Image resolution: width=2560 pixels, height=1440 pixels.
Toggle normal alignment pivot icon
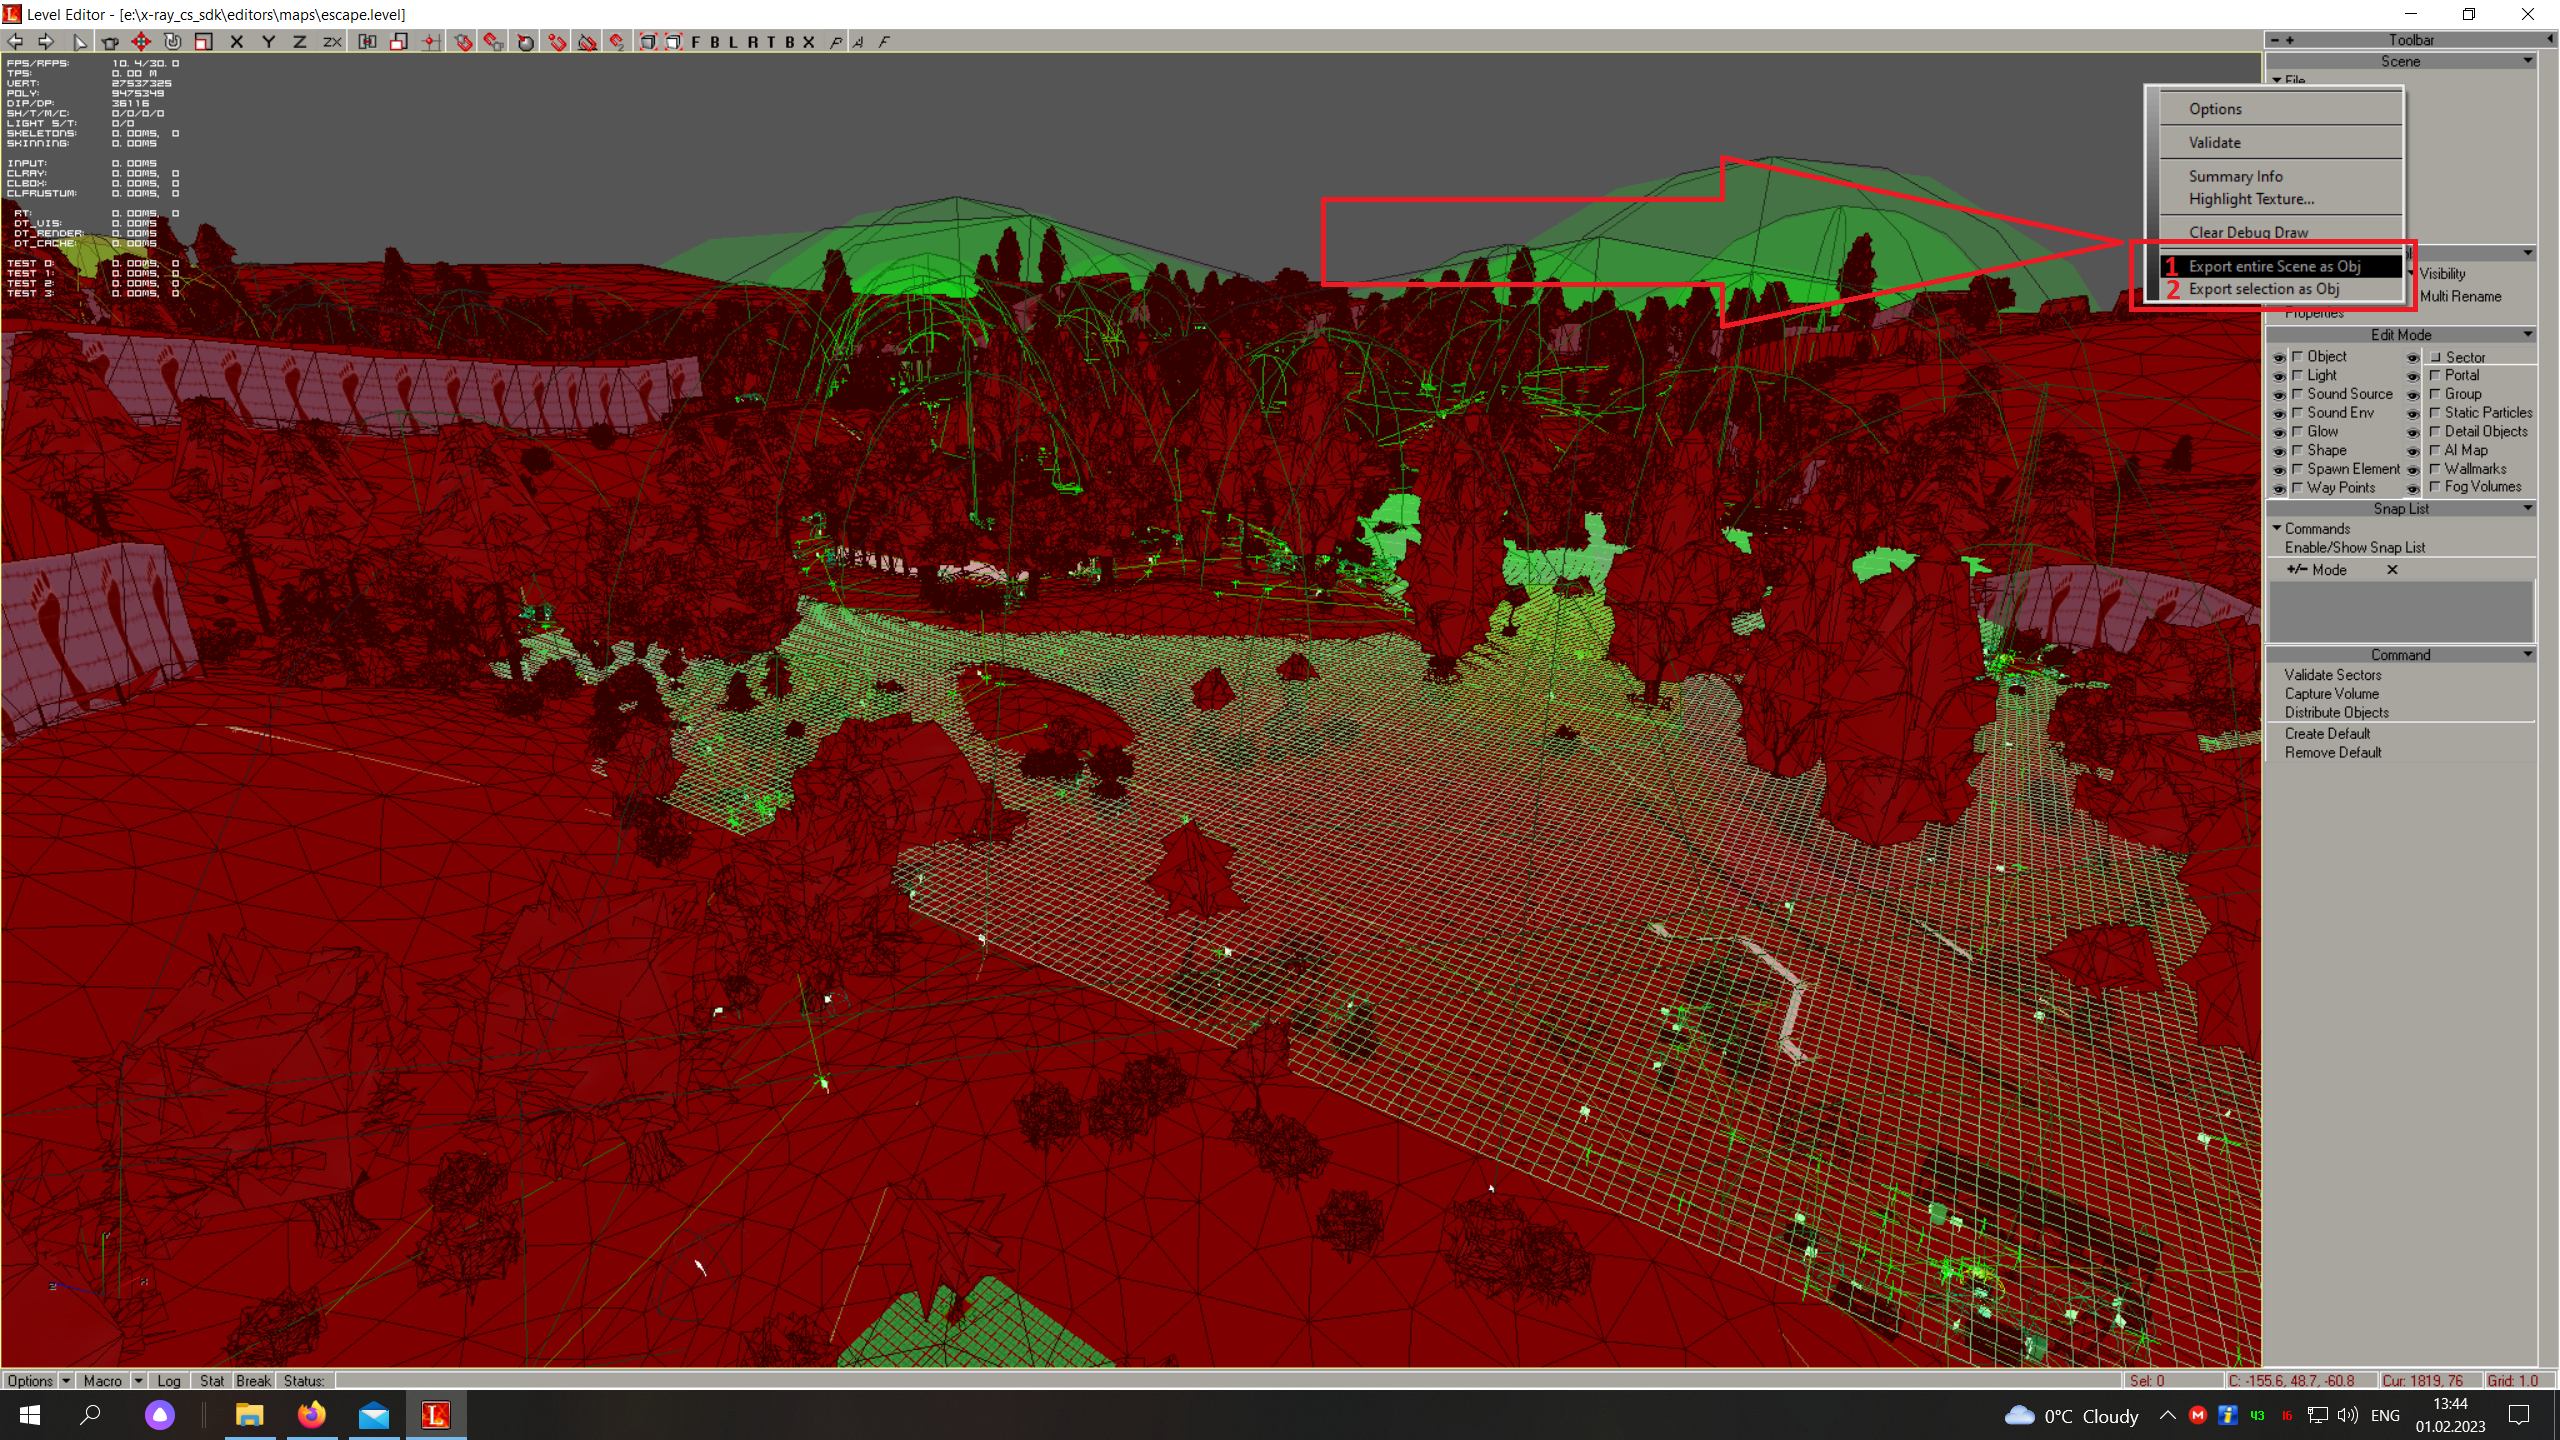[430, 41]
